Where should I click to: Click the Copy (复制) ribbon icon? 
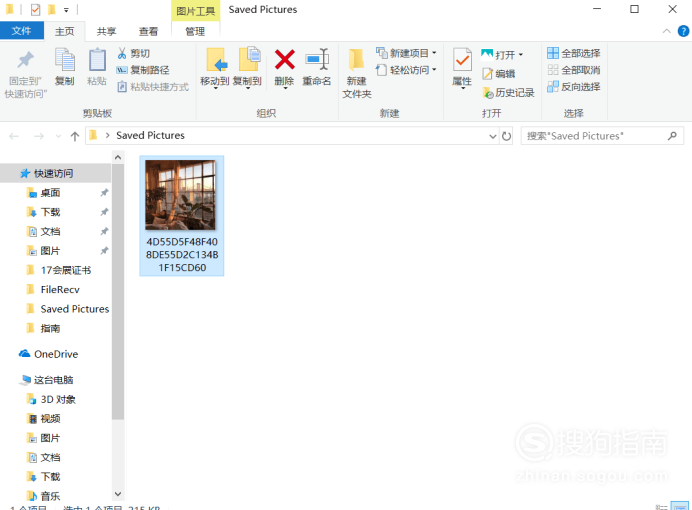coord(64,67)
